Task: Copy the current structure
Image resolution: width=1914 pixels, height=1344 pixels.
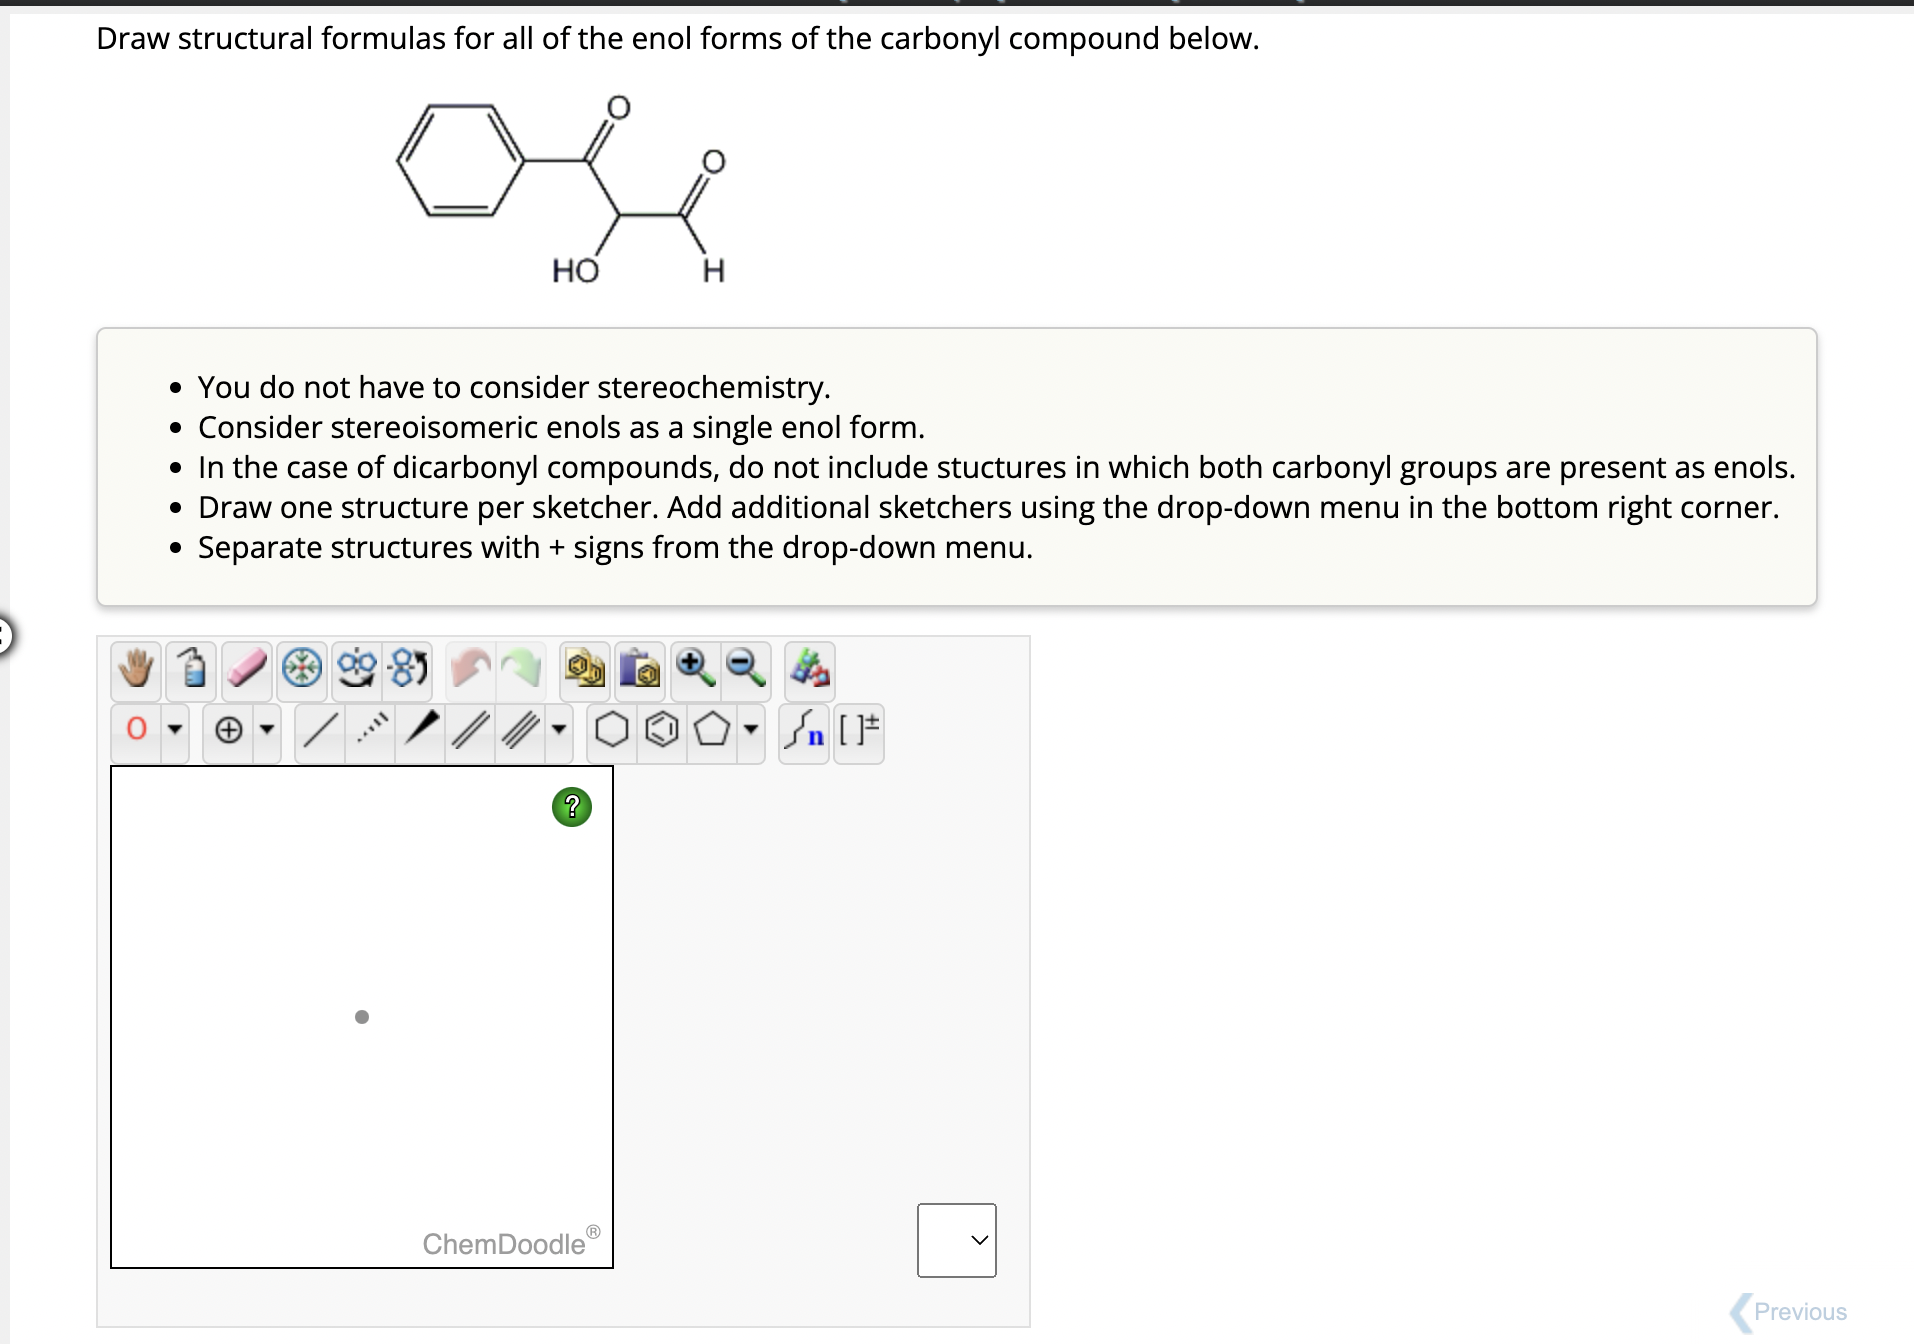Action: pos(585,670)
